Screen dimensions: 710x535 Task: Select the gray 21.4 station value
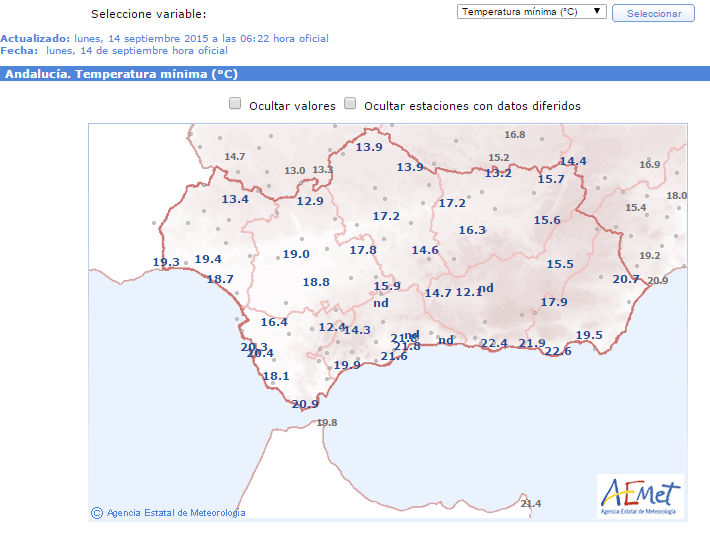[531, 503]
